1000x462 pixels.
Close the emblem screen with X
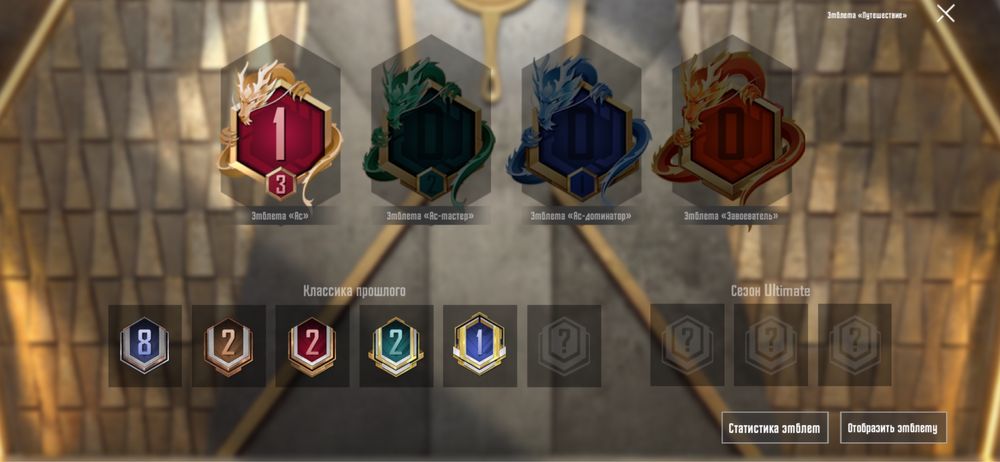coord(945,13)
